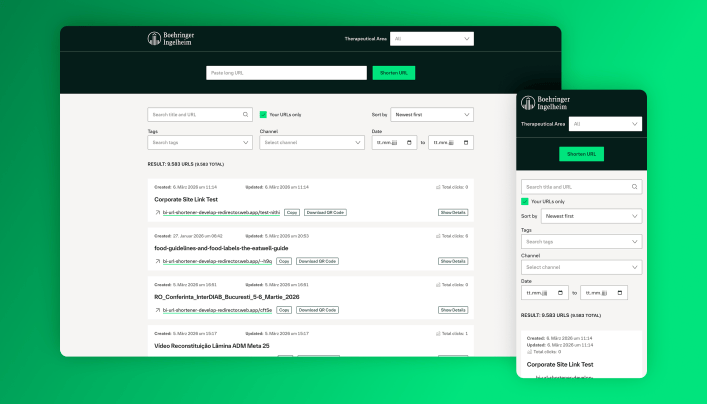Focus mobile 'Search title and URL' field
This screenshot has height=404, width=707.
coord(582,187)
